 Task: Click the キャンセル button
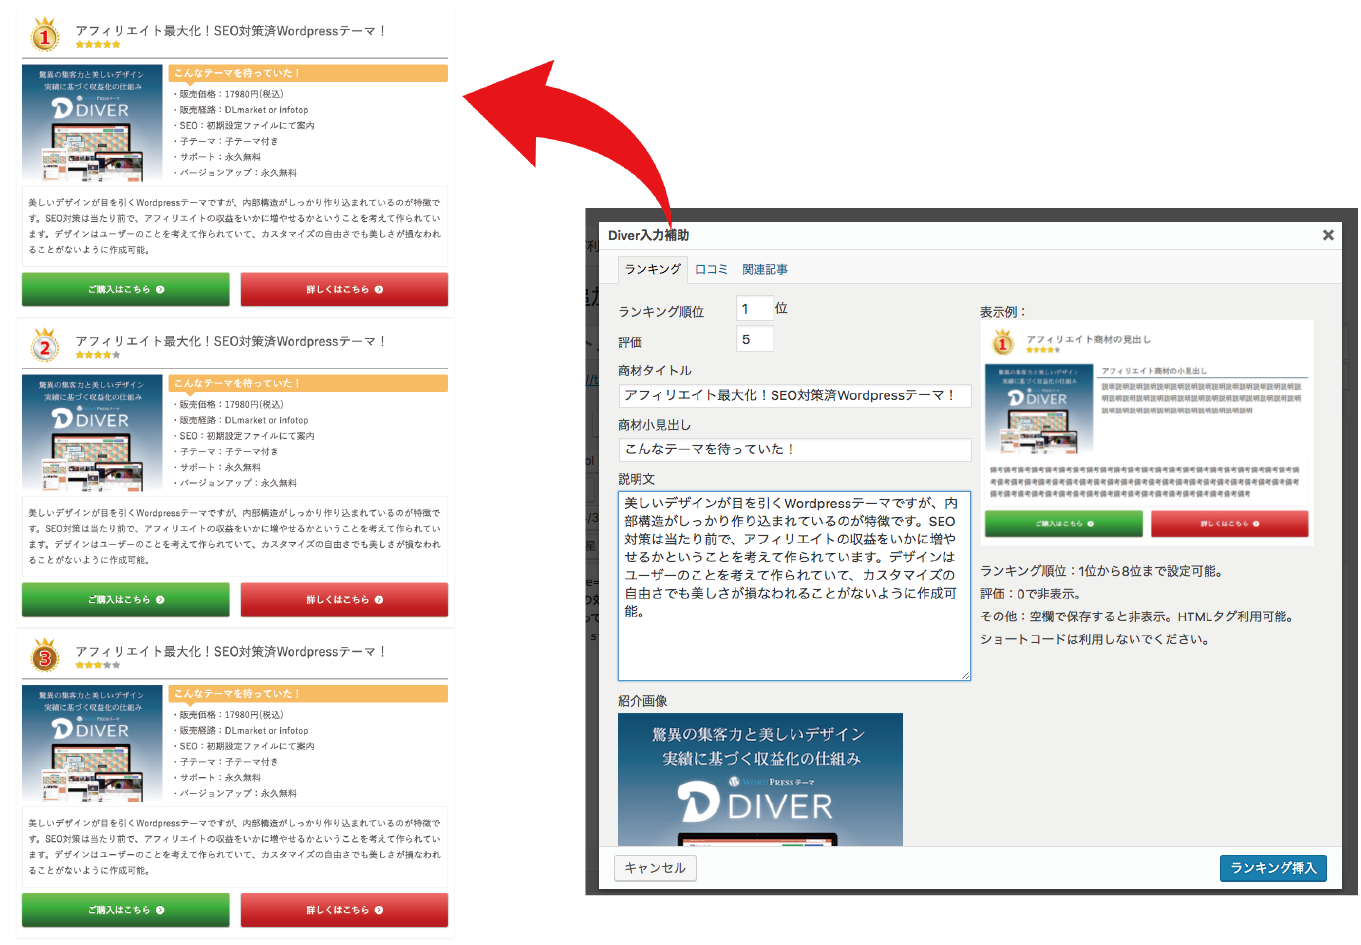coord(655,868)
